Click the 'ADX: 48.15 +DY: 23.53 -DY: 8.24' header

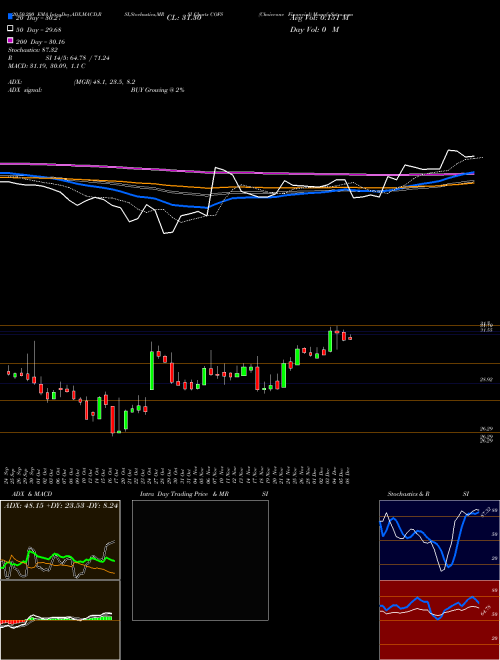[61, 505]
